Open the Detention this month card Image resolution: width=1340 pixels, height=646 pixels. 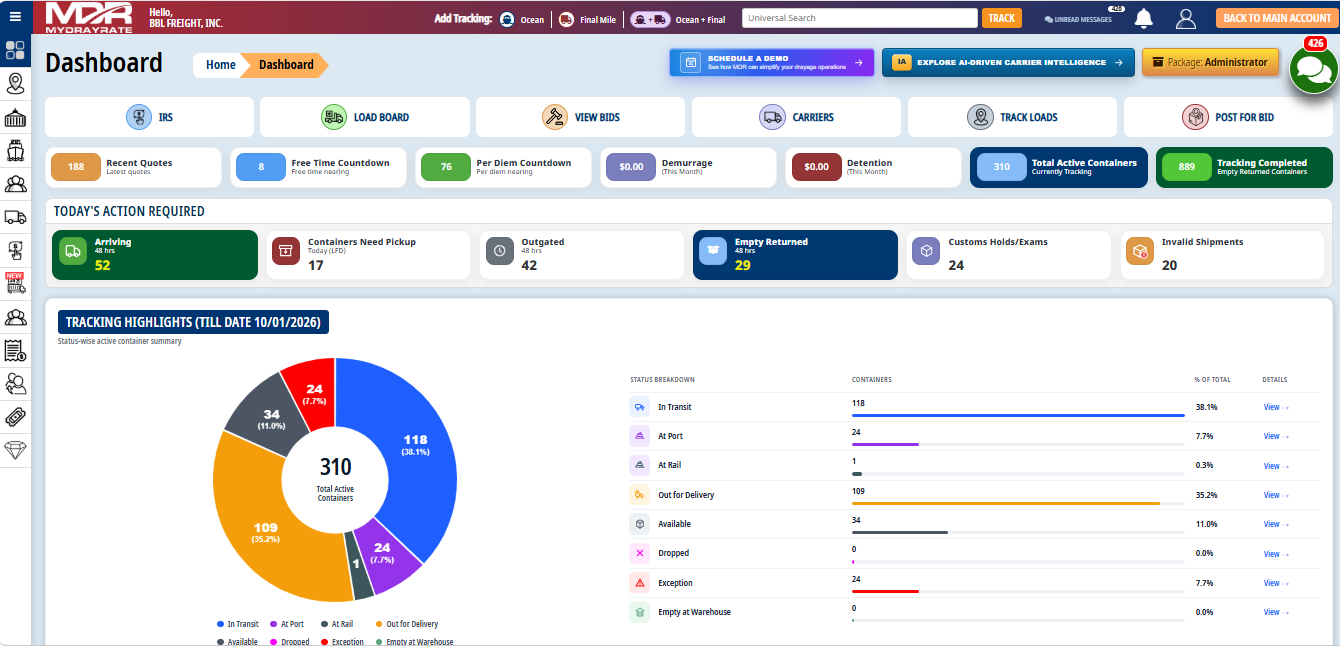pyautogui.click(x=874, y=167)
